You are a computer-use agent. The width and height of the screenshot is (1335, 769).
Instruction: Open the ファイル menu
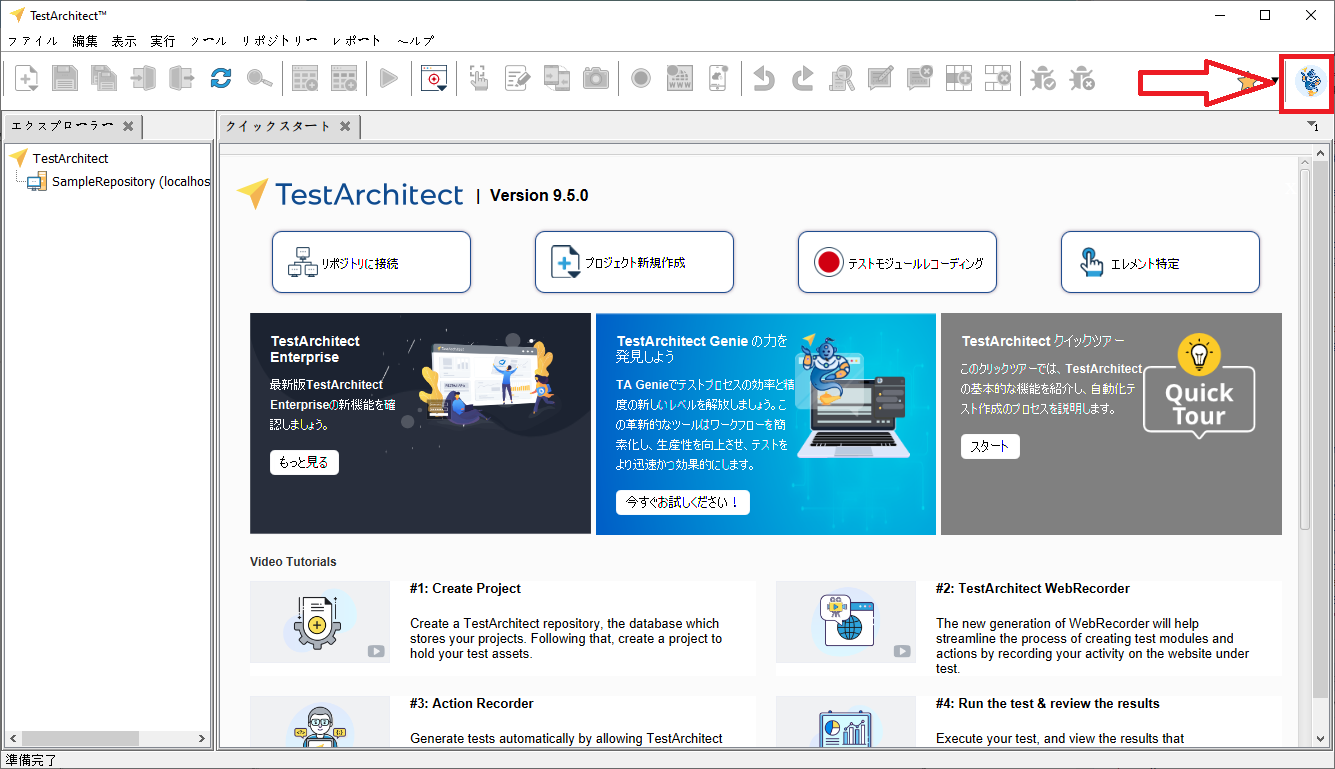32,41
